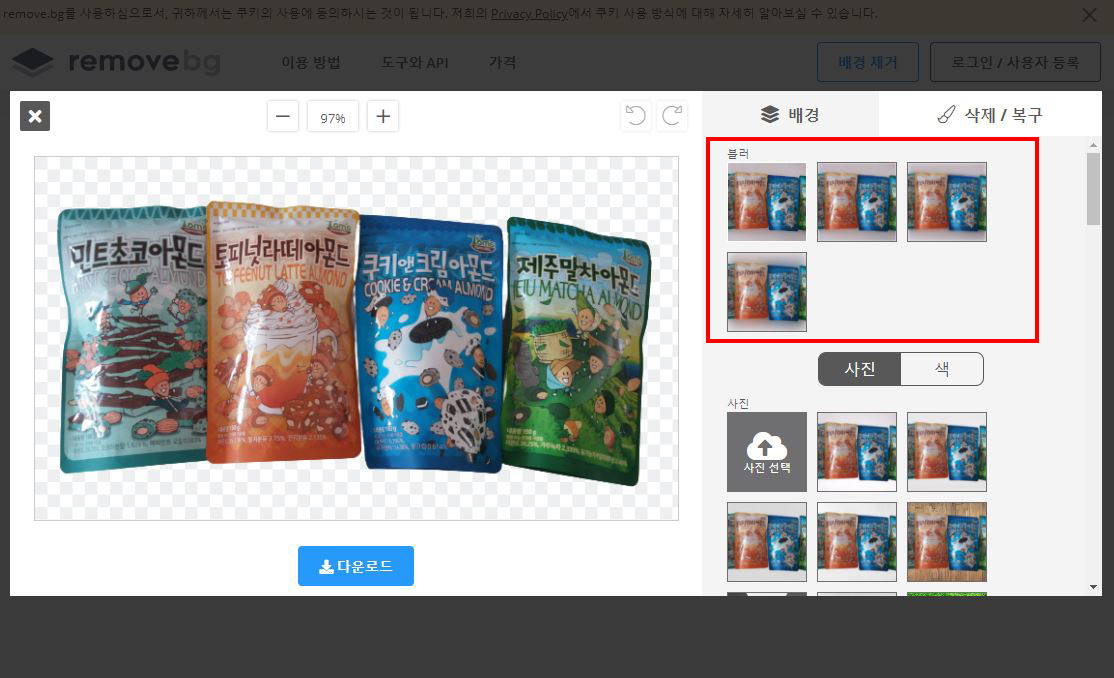Select the second blur thumbnail
This screenshot has height=678, width=1114.
click(857, 202)
